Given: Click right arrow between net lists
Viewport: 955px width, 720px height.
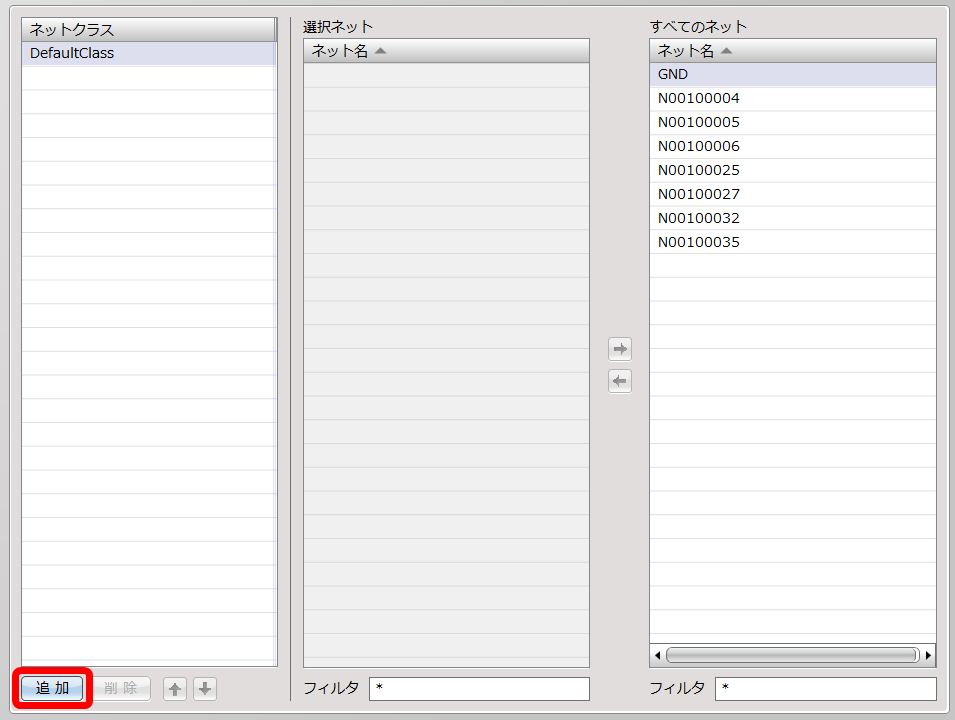Looking at the screenshot, I should pyautogui.click(x=620, y=349).
